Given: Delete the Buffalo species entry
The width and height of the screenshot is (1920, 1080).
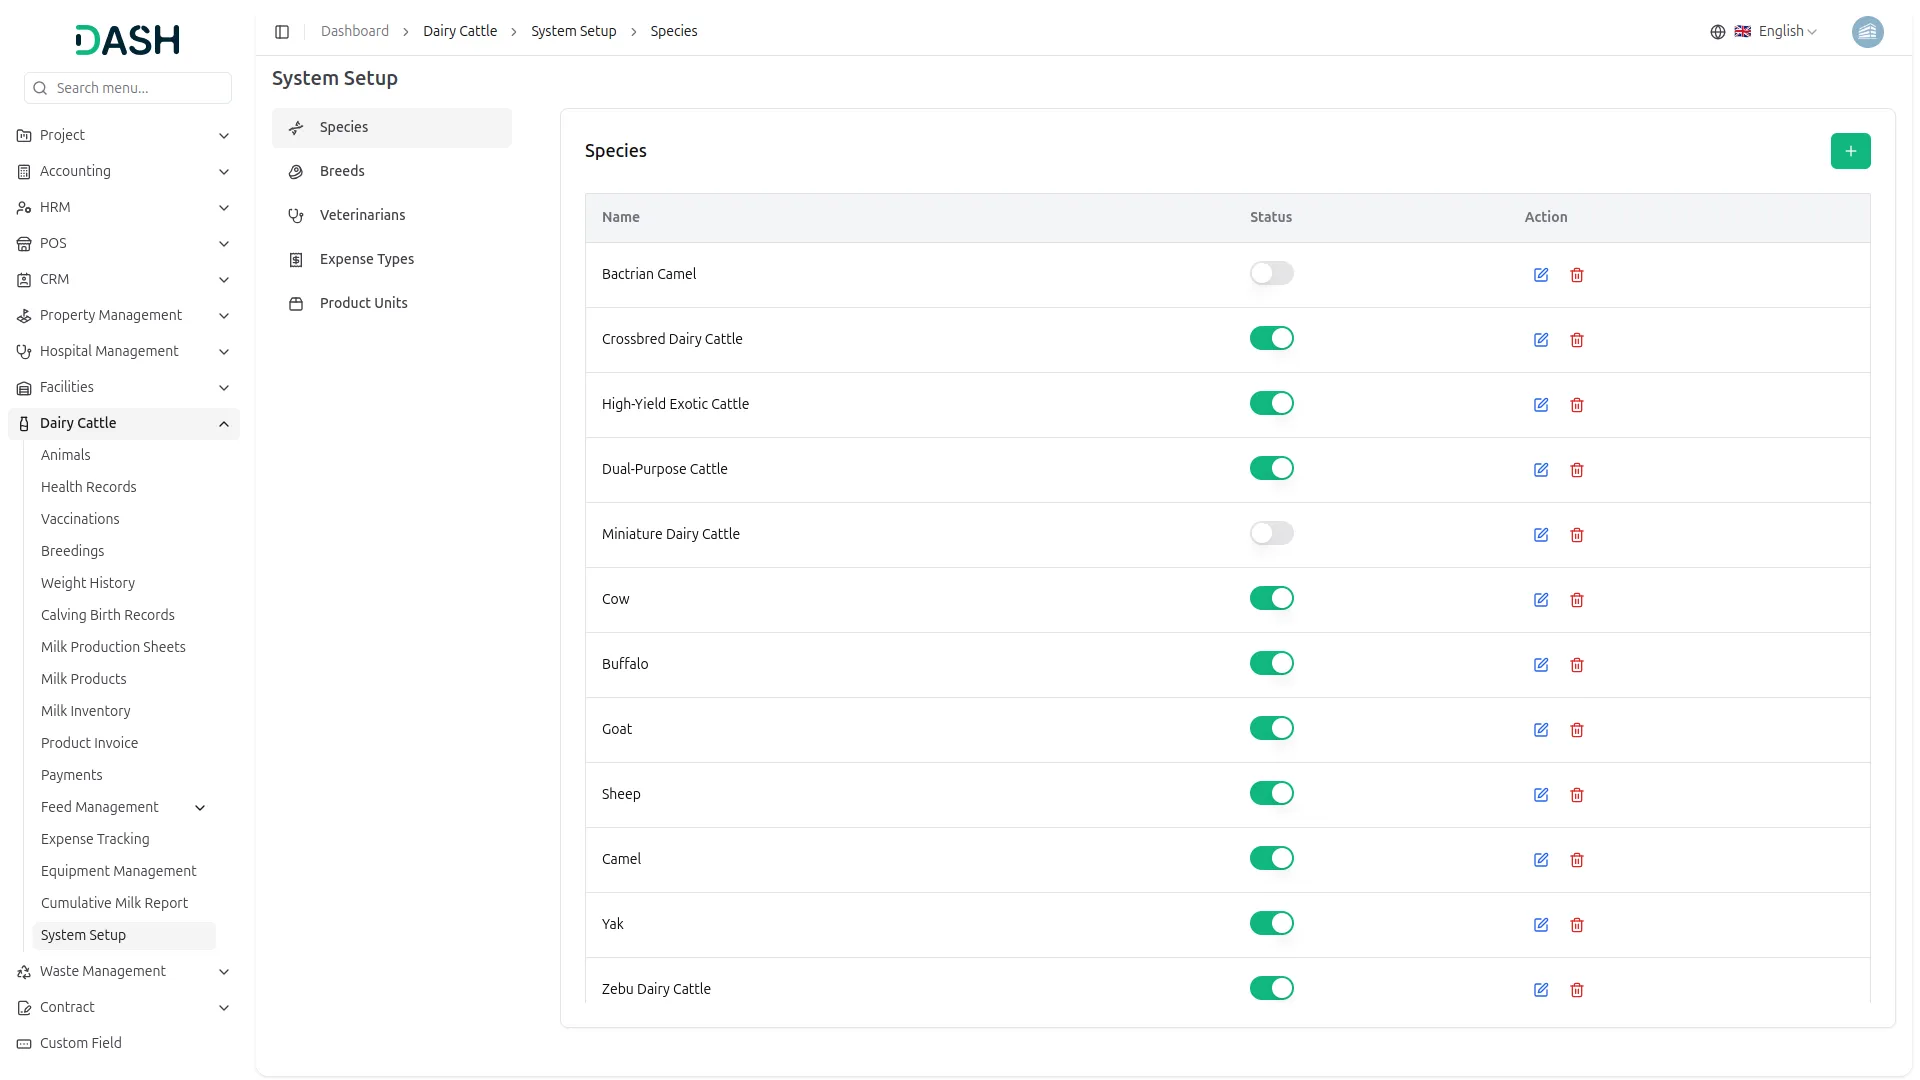Looking at the screenshot, I should click(x=1577, y=665).
